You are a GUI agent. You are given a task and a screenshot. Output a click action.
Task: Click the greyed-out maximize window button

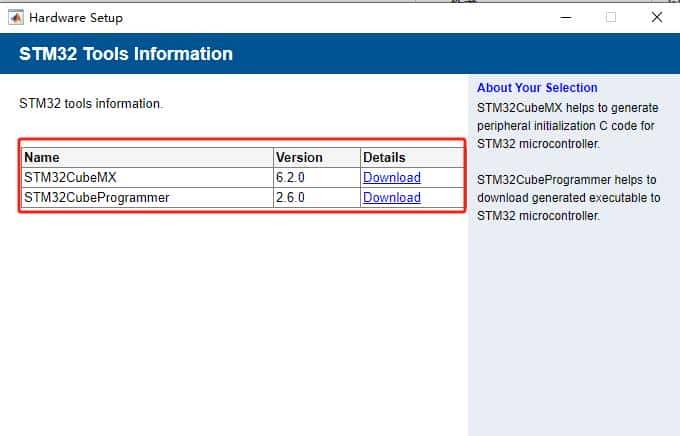(611, 17)
